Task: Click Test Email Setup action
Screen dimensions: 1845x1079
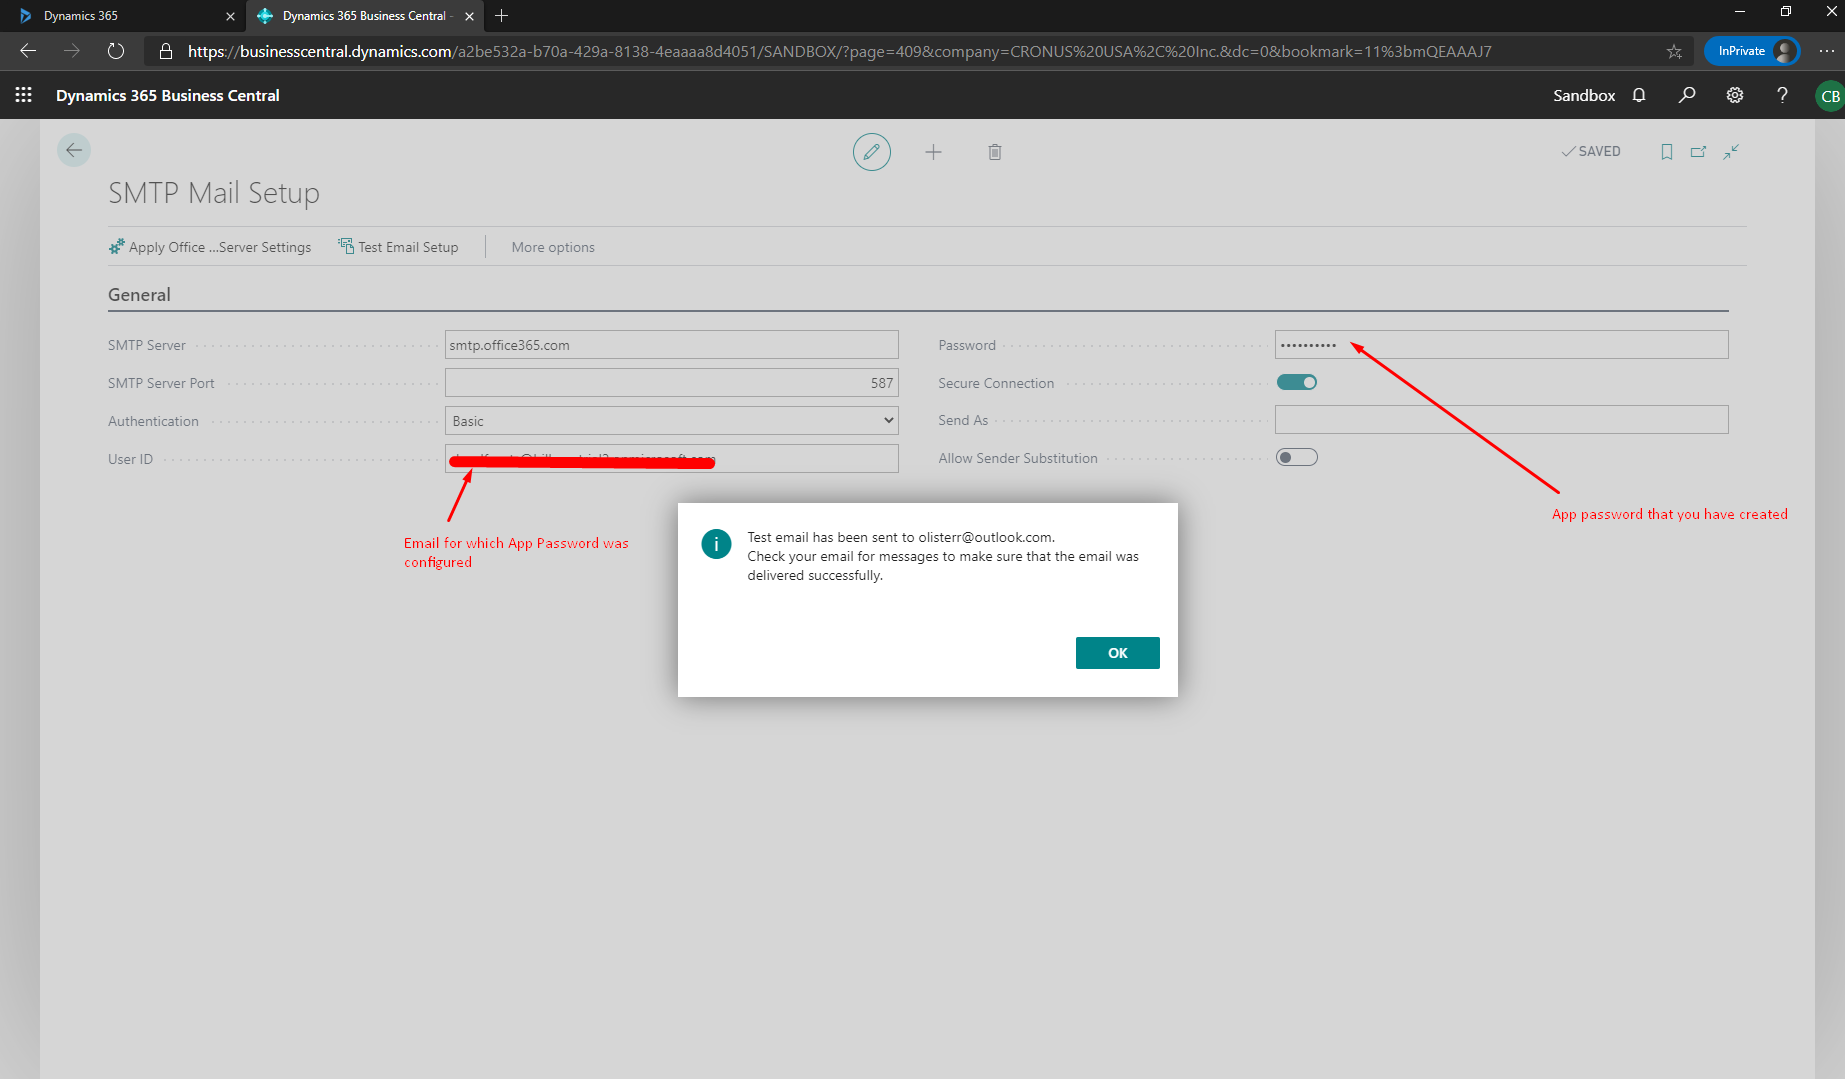Action: pyautogui.click(x=398, y=247)
